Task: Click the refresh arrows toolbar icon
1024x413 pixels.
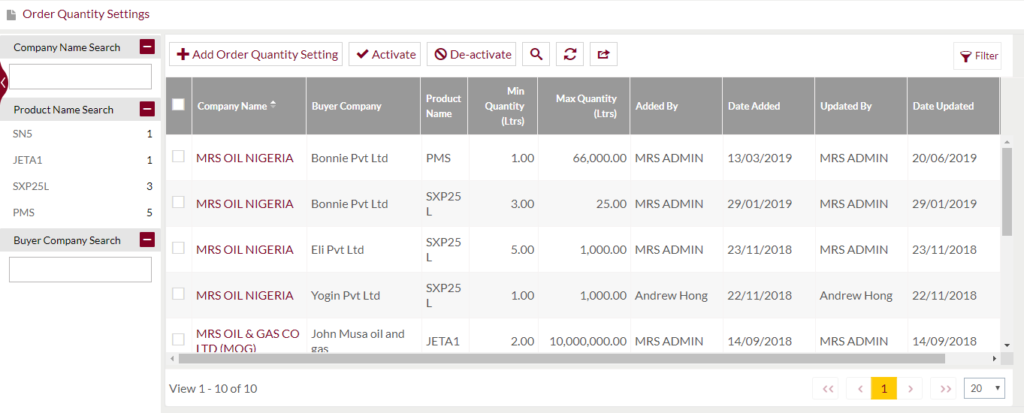Action: click(569, 54)
